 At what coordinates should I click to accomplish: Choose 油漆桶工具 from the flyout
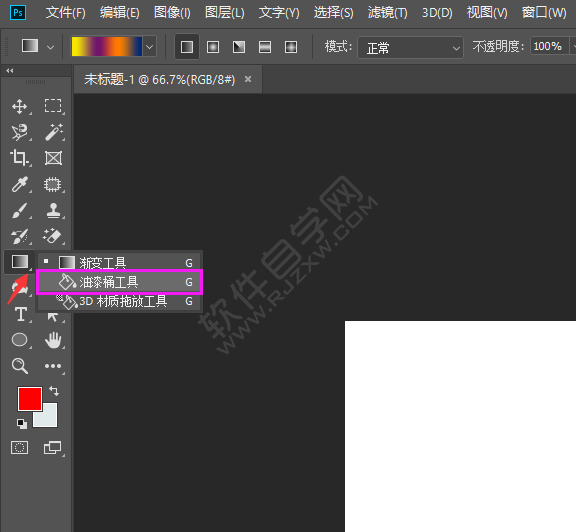pyautogui.click(x=119, y=282)
